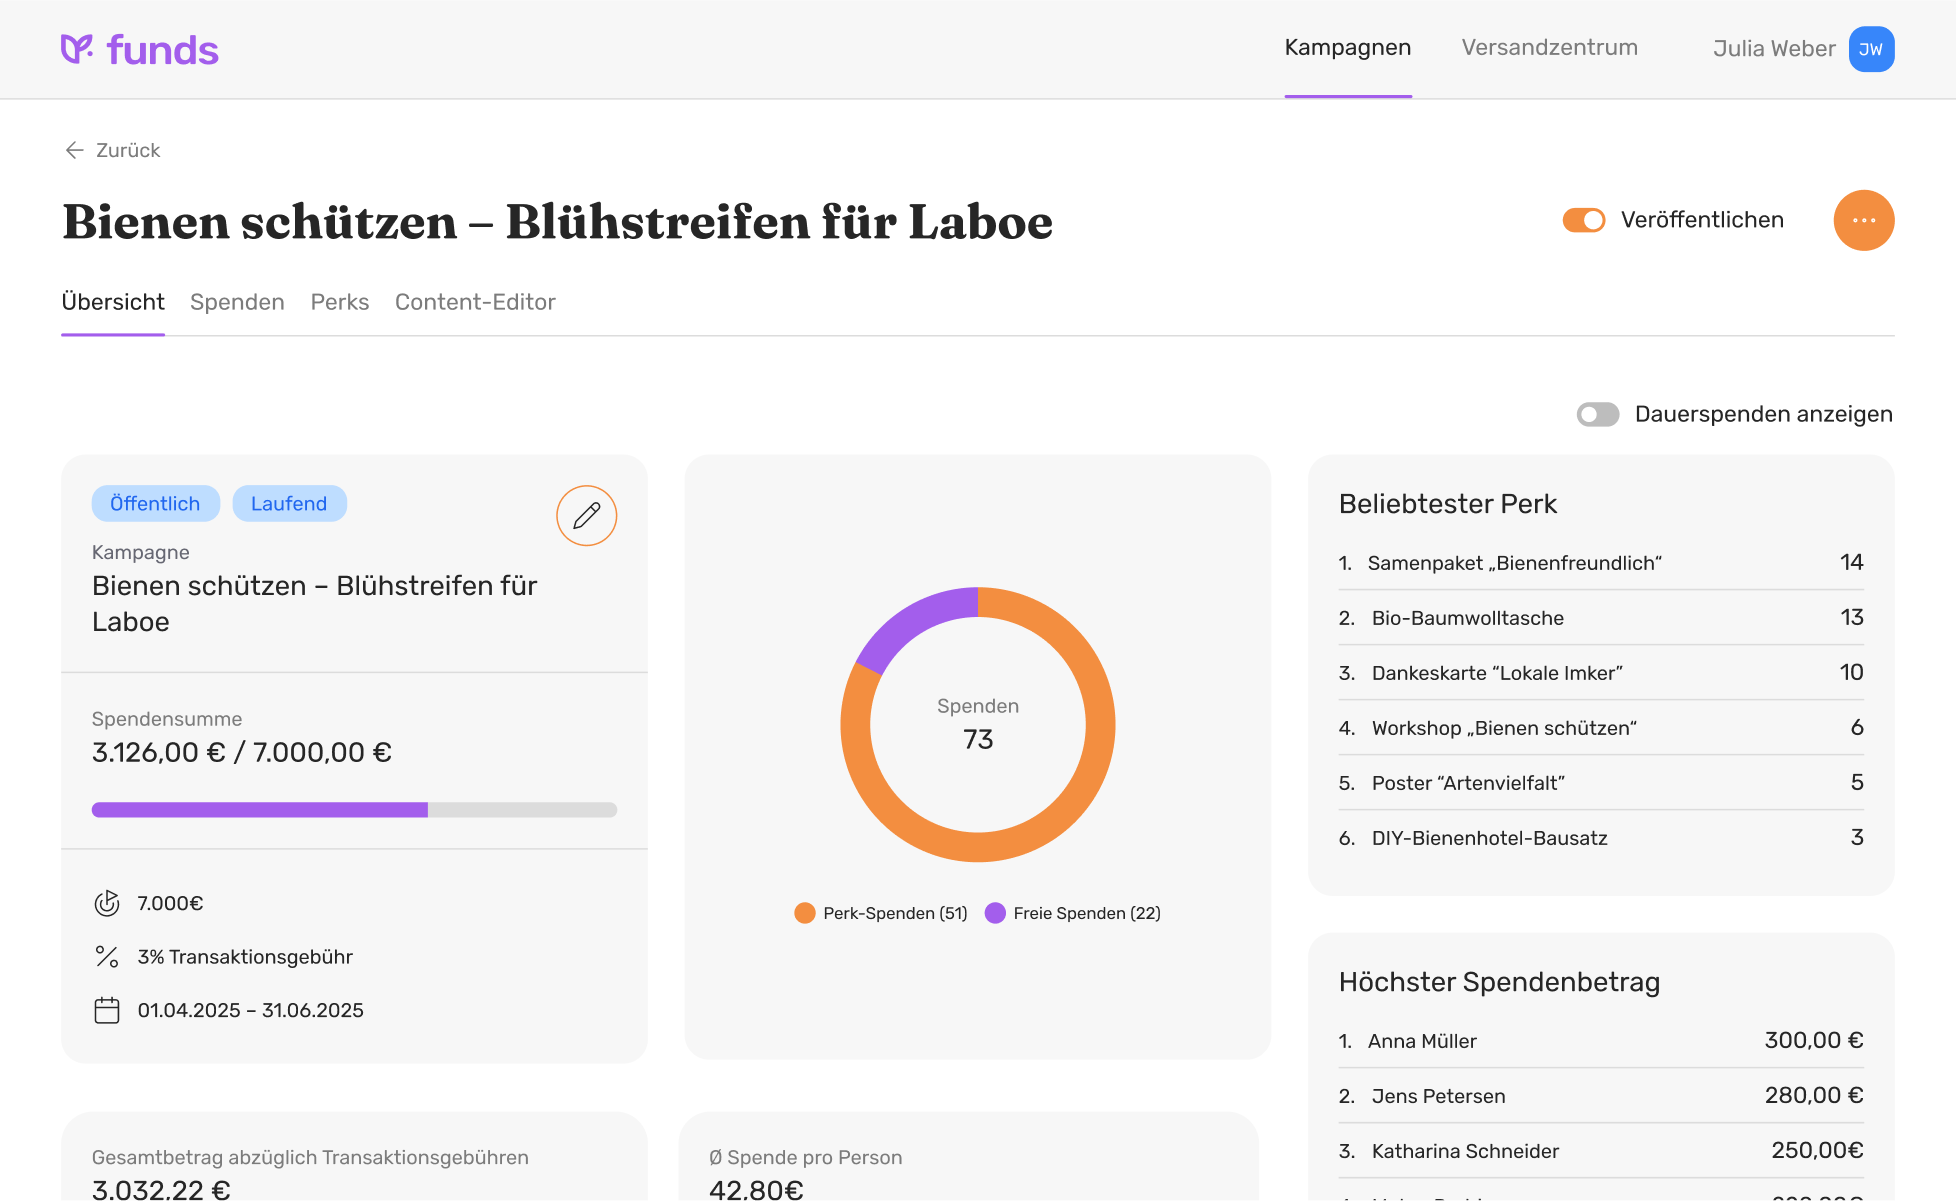Click the purple donation progress bar
Viewport: 1956px width, 1201px height.
(260, 810)
